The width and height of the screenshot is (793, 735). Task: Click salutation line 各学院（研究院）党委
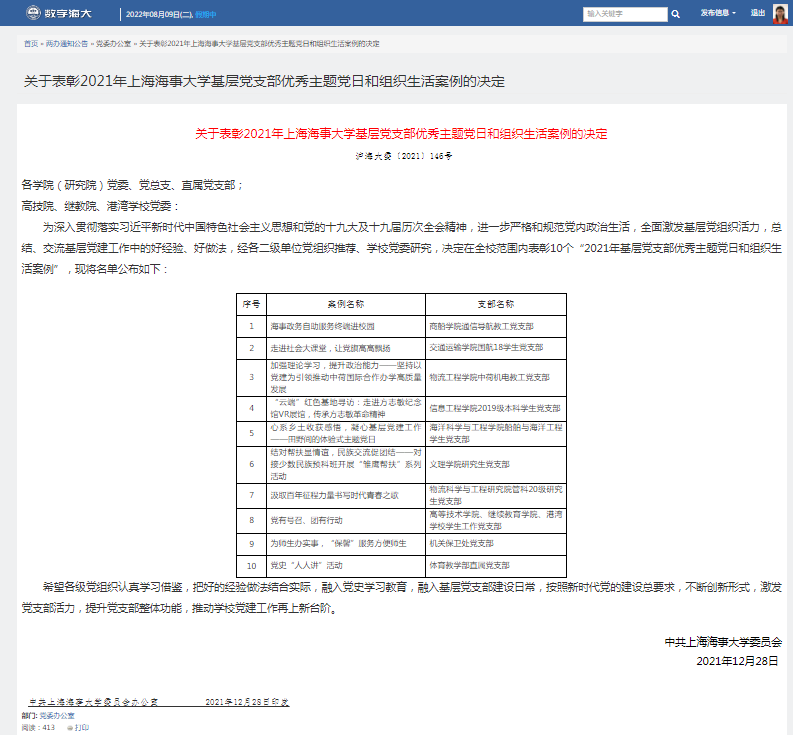[x=133, y=186]
